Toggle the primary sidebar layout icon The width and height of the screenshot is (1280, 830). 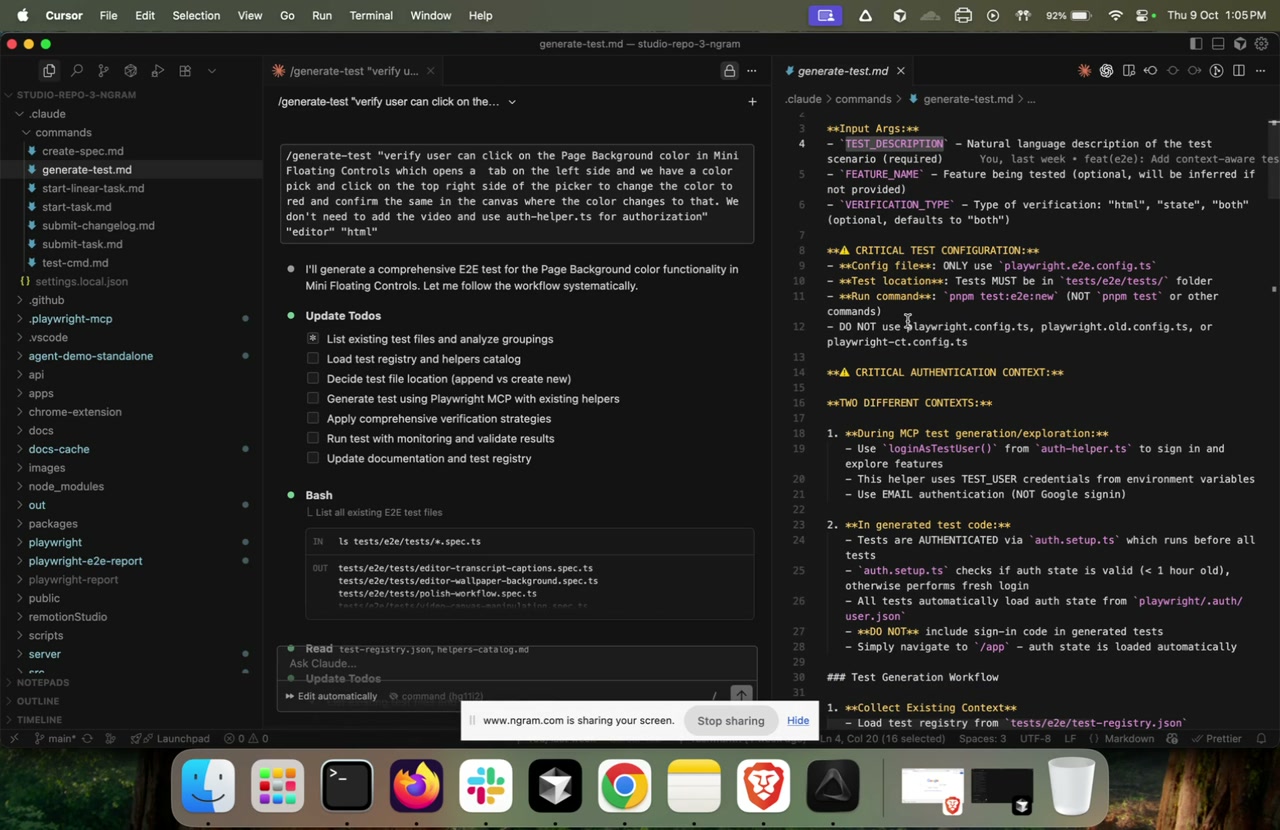coord(1196,44)
